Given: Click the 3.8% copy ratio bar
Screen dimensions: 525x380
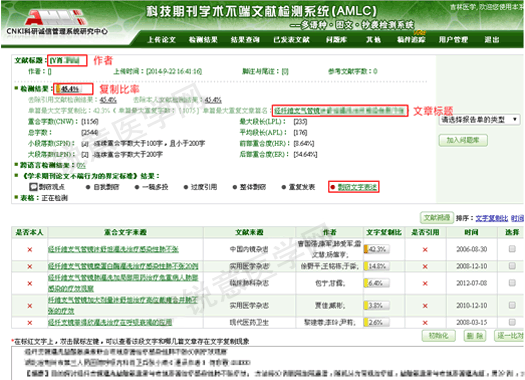Looking at the screenshot, I should click(x=377, y=305).
